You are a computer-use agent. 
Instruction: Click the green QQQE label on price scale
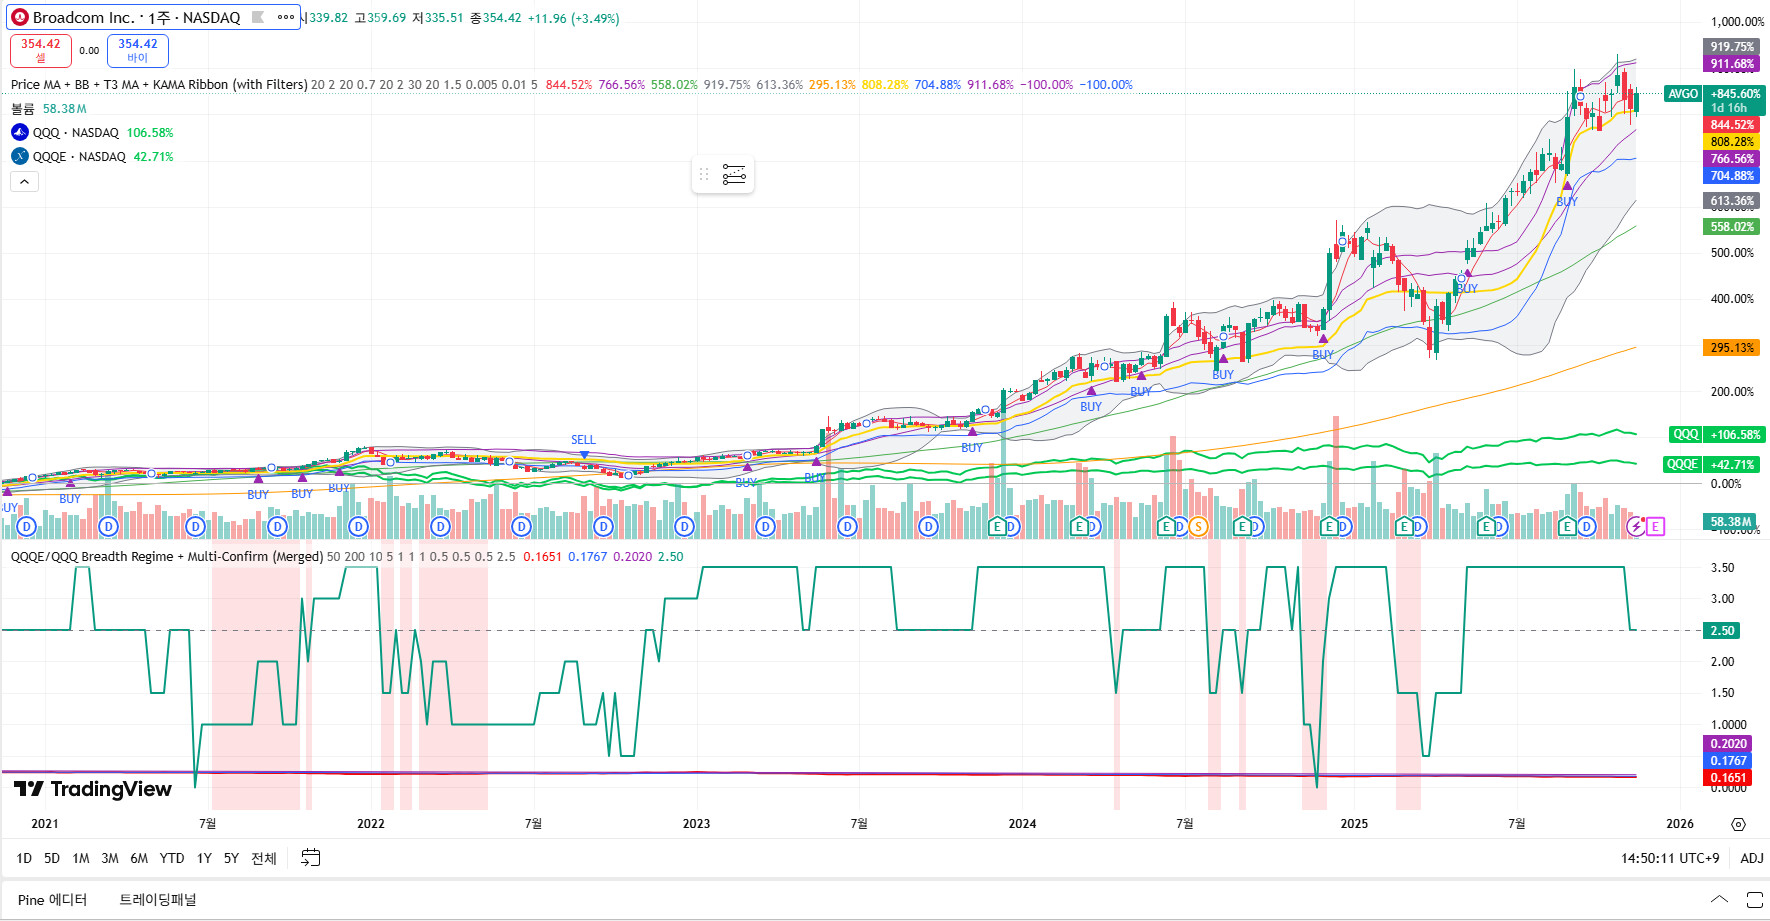click(1682, 464)
